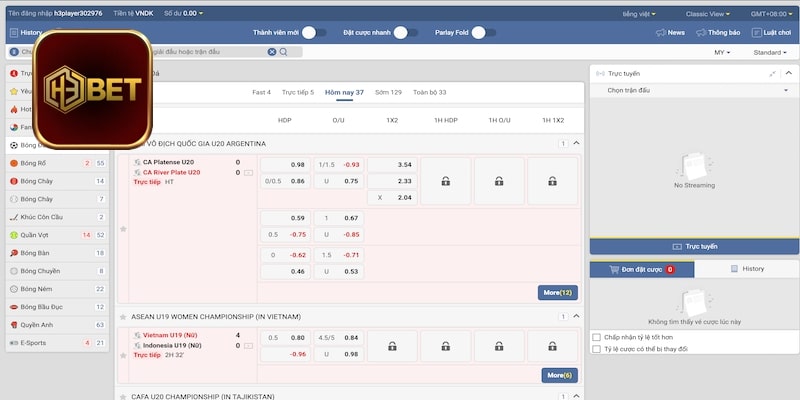Open Luật chơi rules icon
Viewport: 800px width, 400px height.
pos(757,33)
